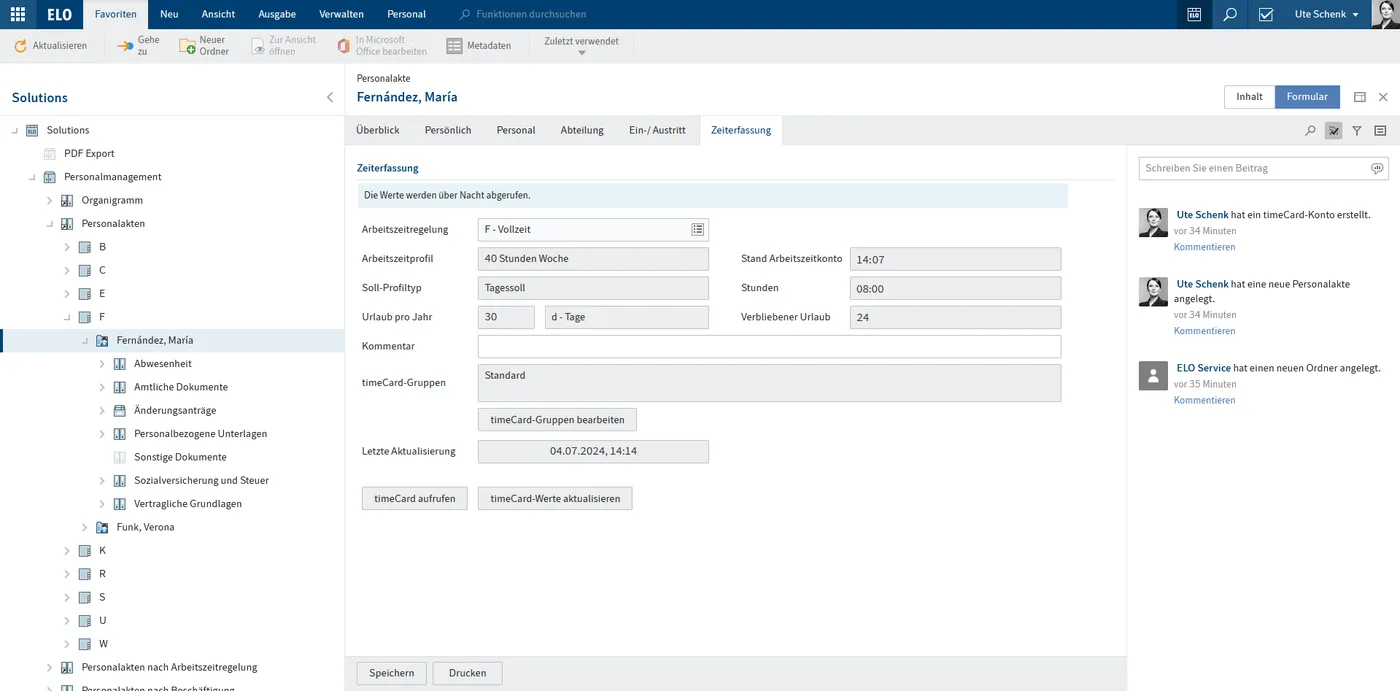
Task: Create a Neuer Ordner
Action: [204, 46]
